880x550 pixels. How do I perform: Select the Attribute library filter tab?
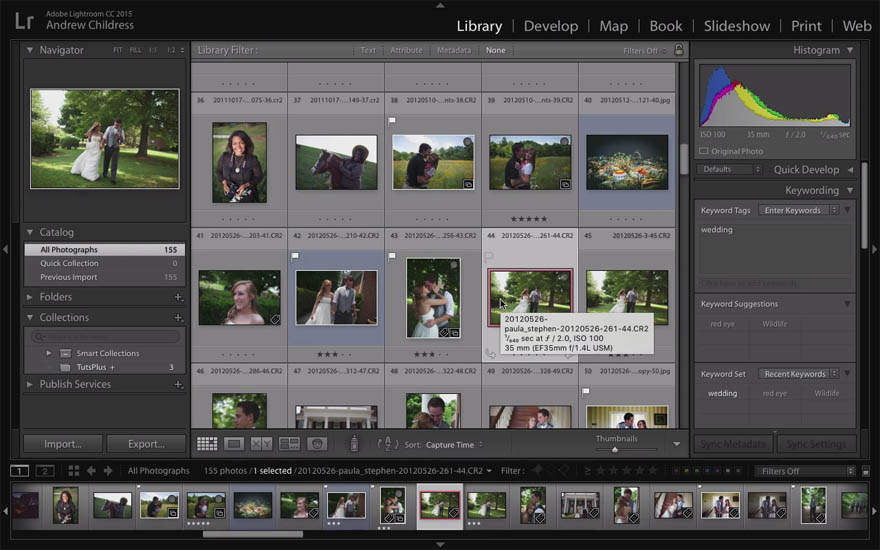(x=406, y=50)
